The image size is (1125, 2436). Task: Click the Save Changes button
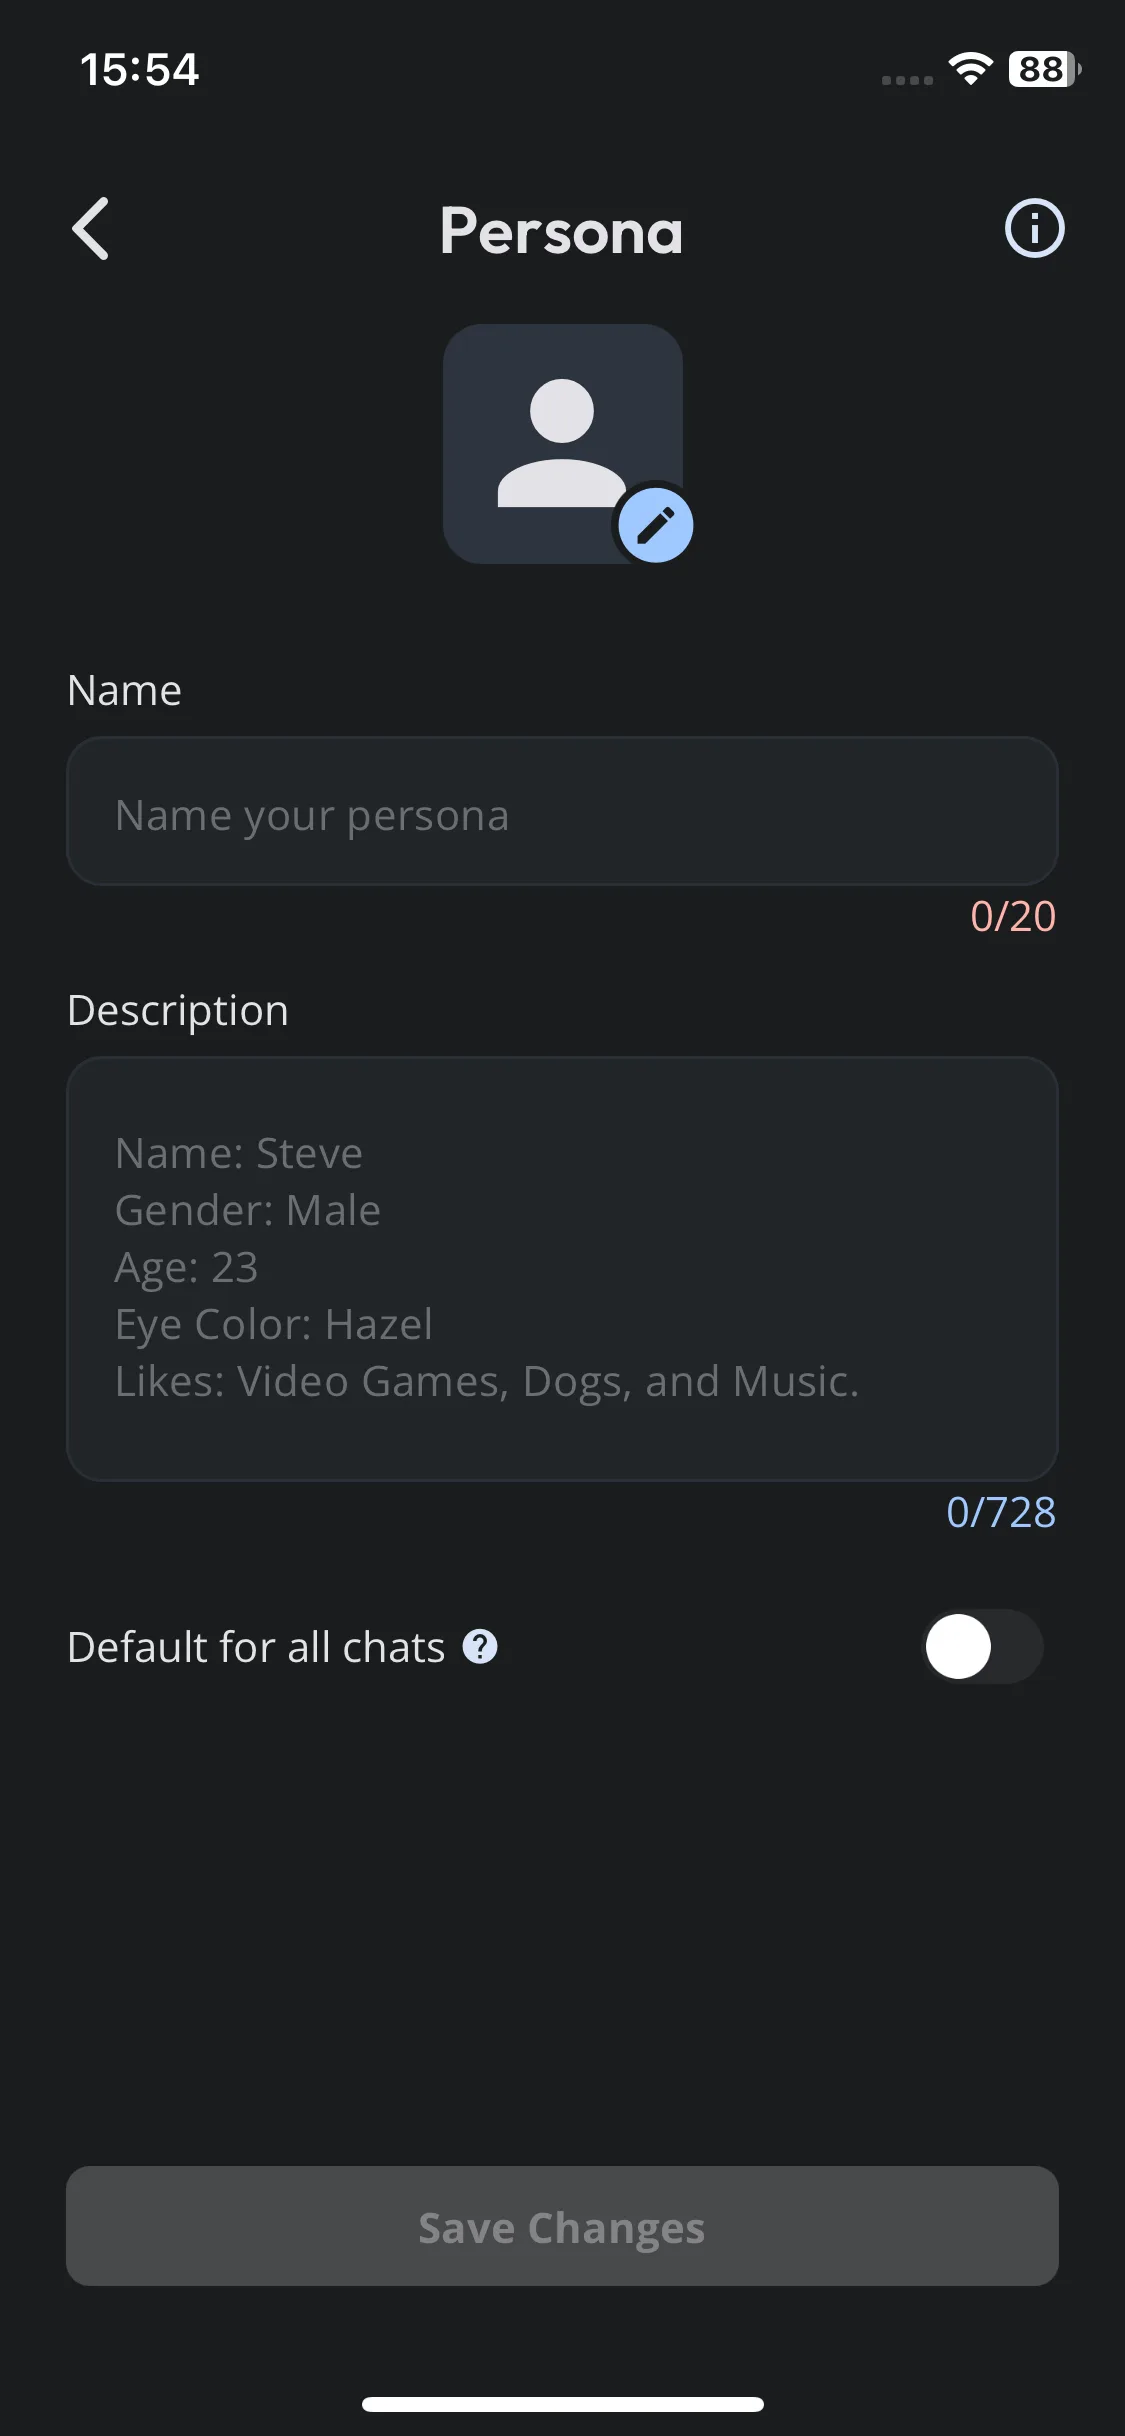562,2226
